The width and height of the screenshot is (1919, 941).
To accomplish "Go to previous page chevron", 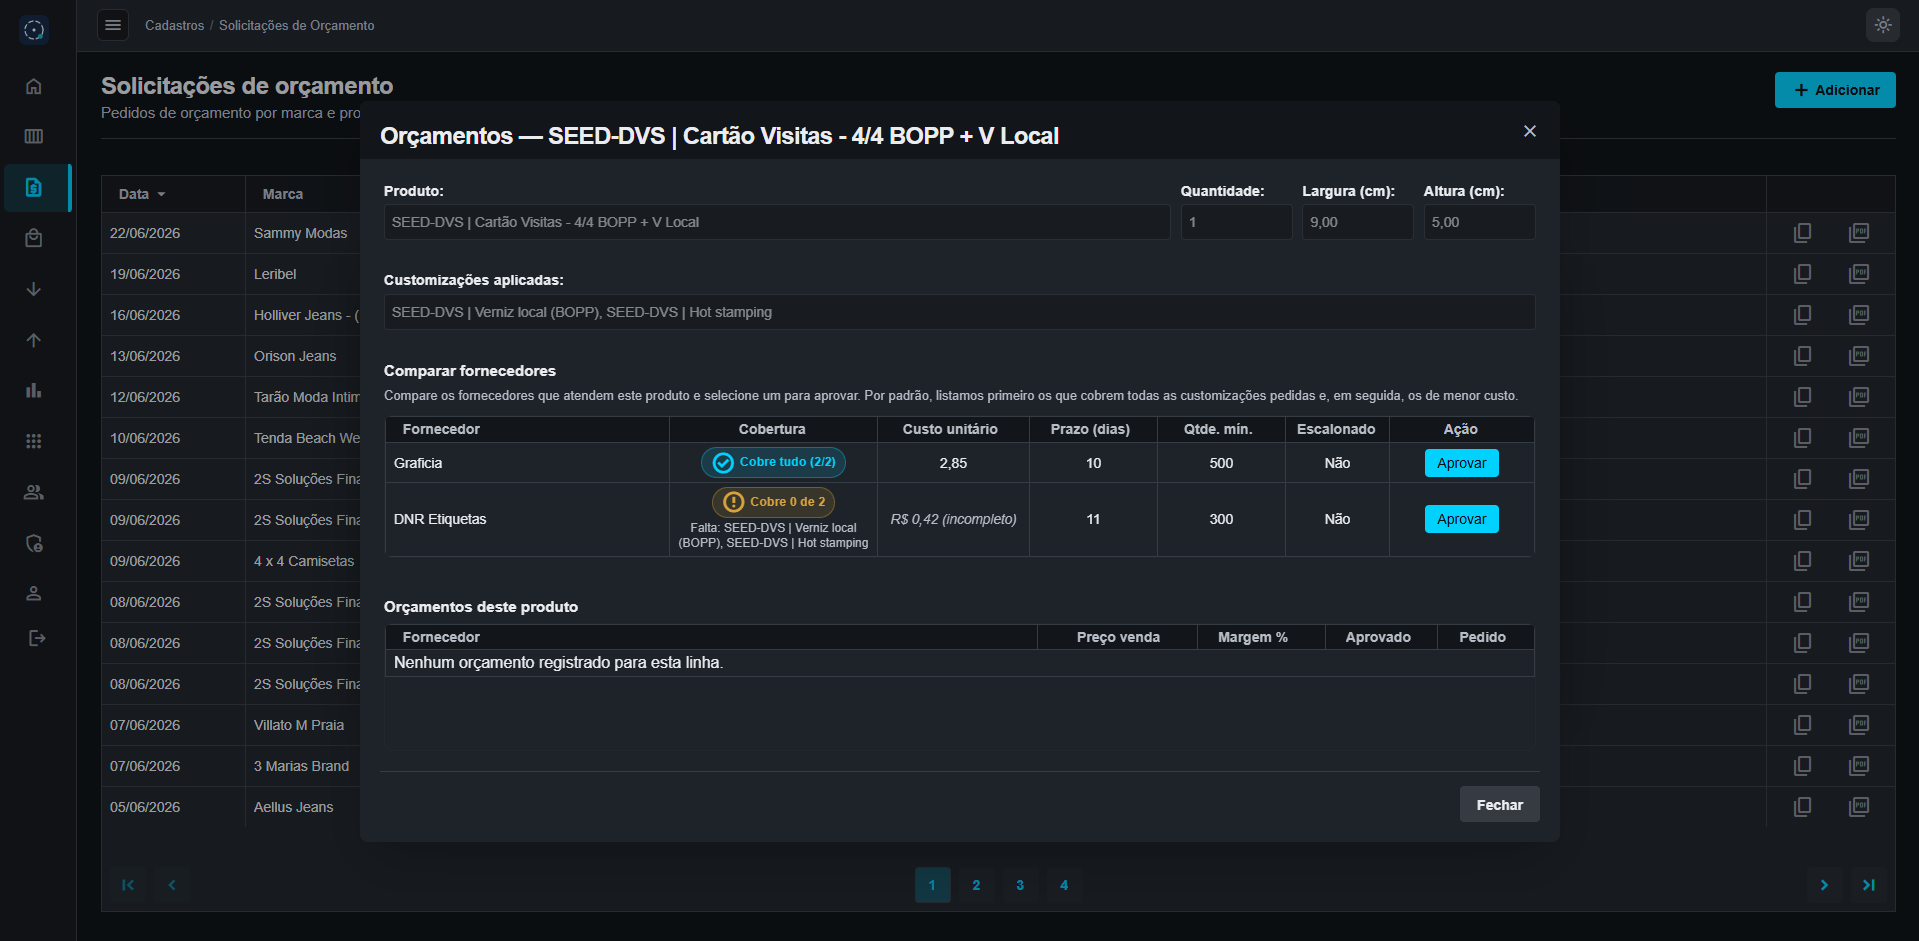I will [x=172, y=885].
